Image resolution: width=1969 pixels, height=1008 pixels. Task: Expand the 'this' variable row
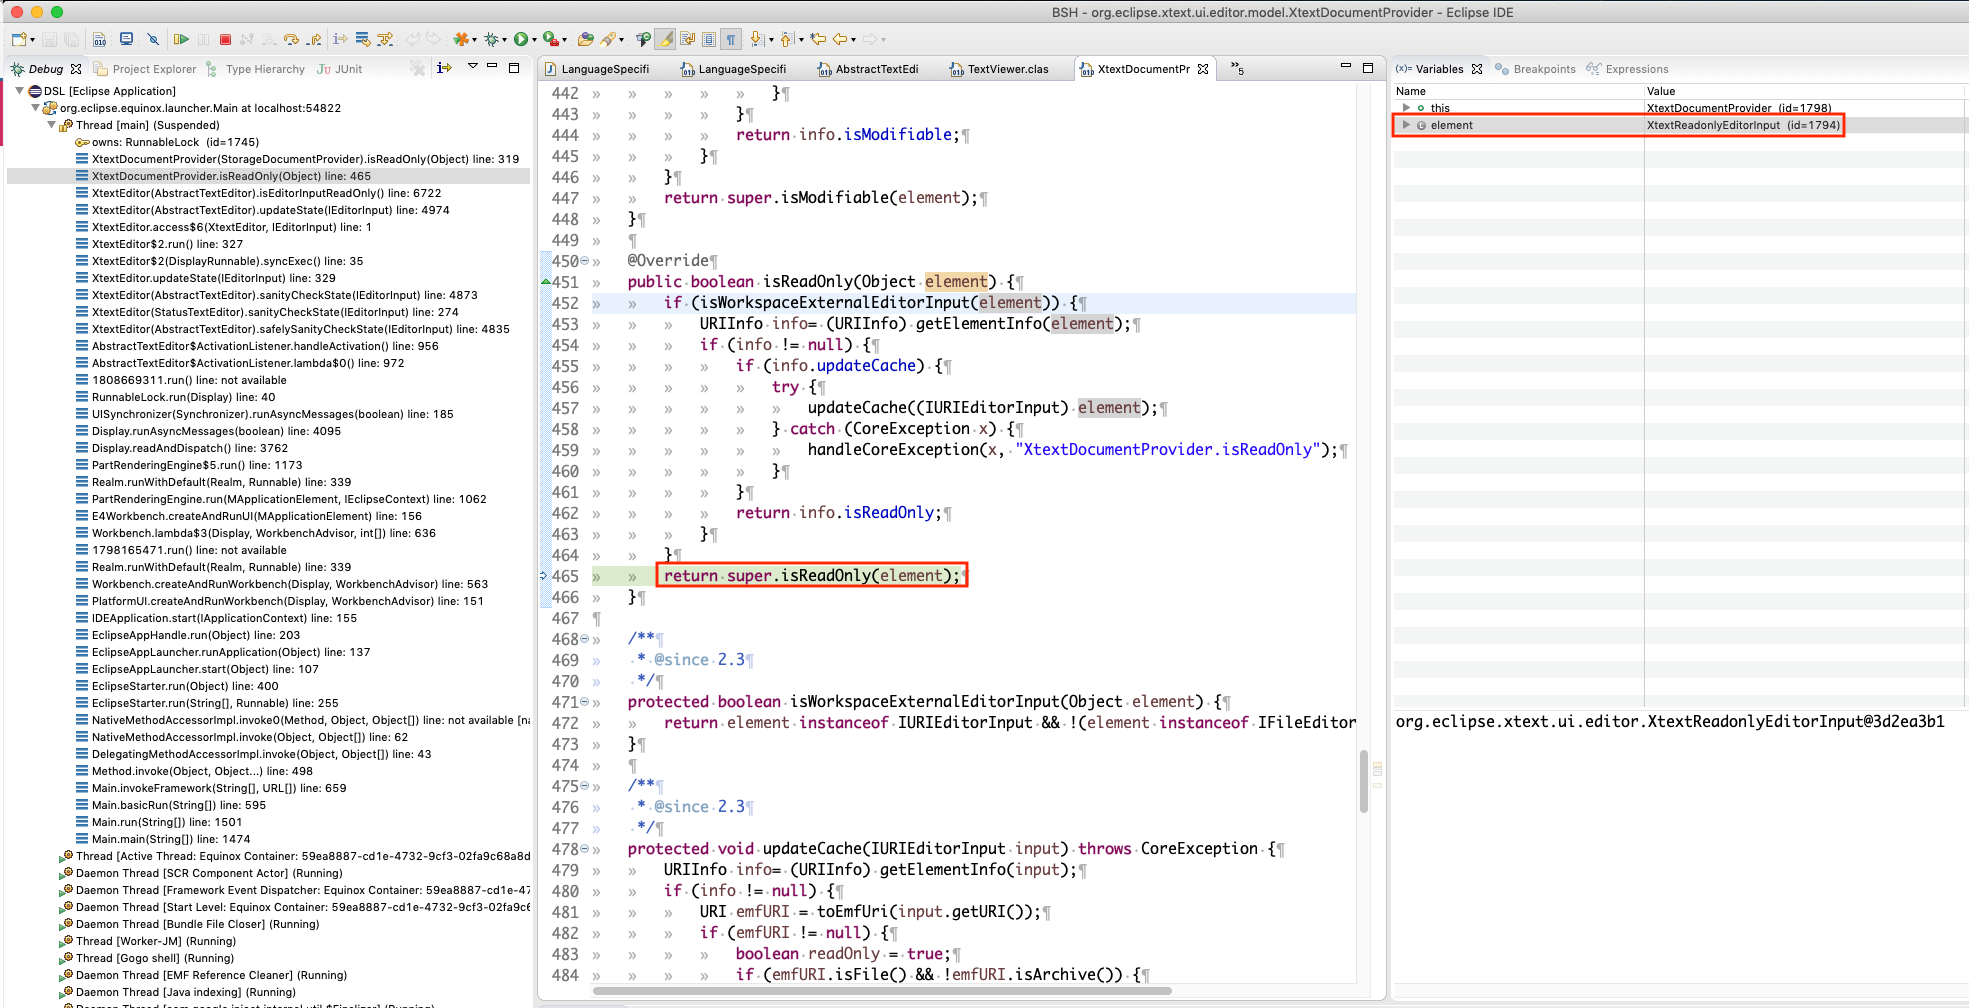point(1406,108)
